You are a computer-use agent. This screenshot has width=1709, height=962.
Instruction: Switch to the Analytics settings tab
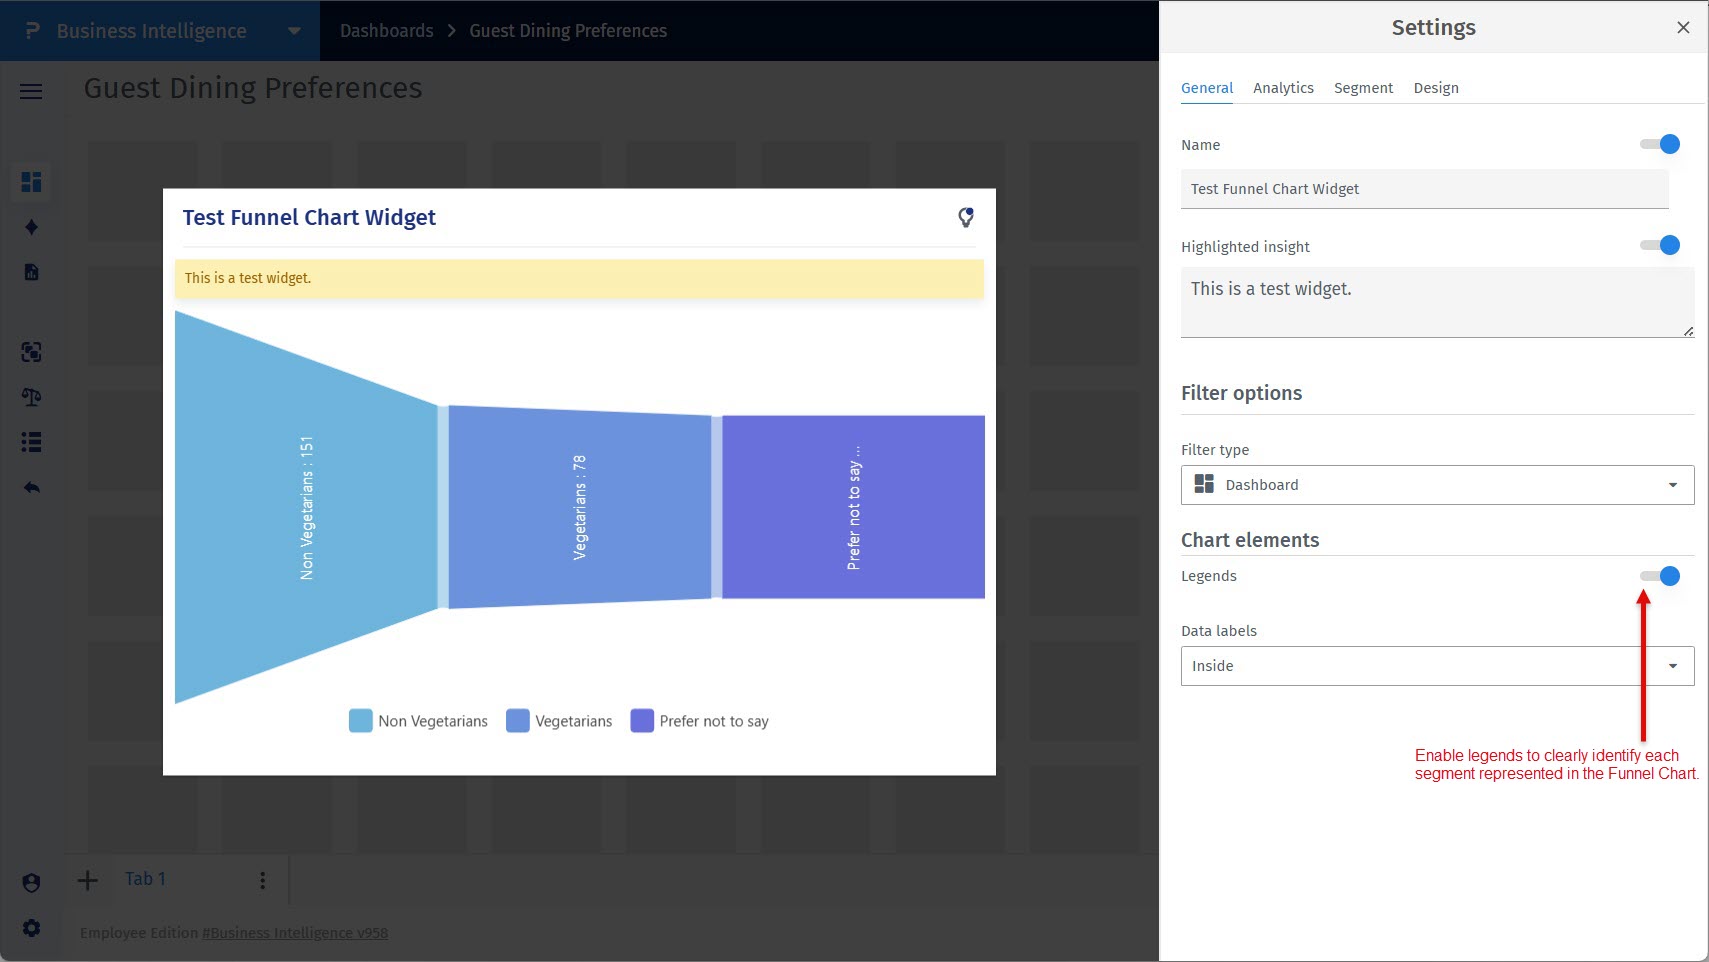tap(1283, 88)
